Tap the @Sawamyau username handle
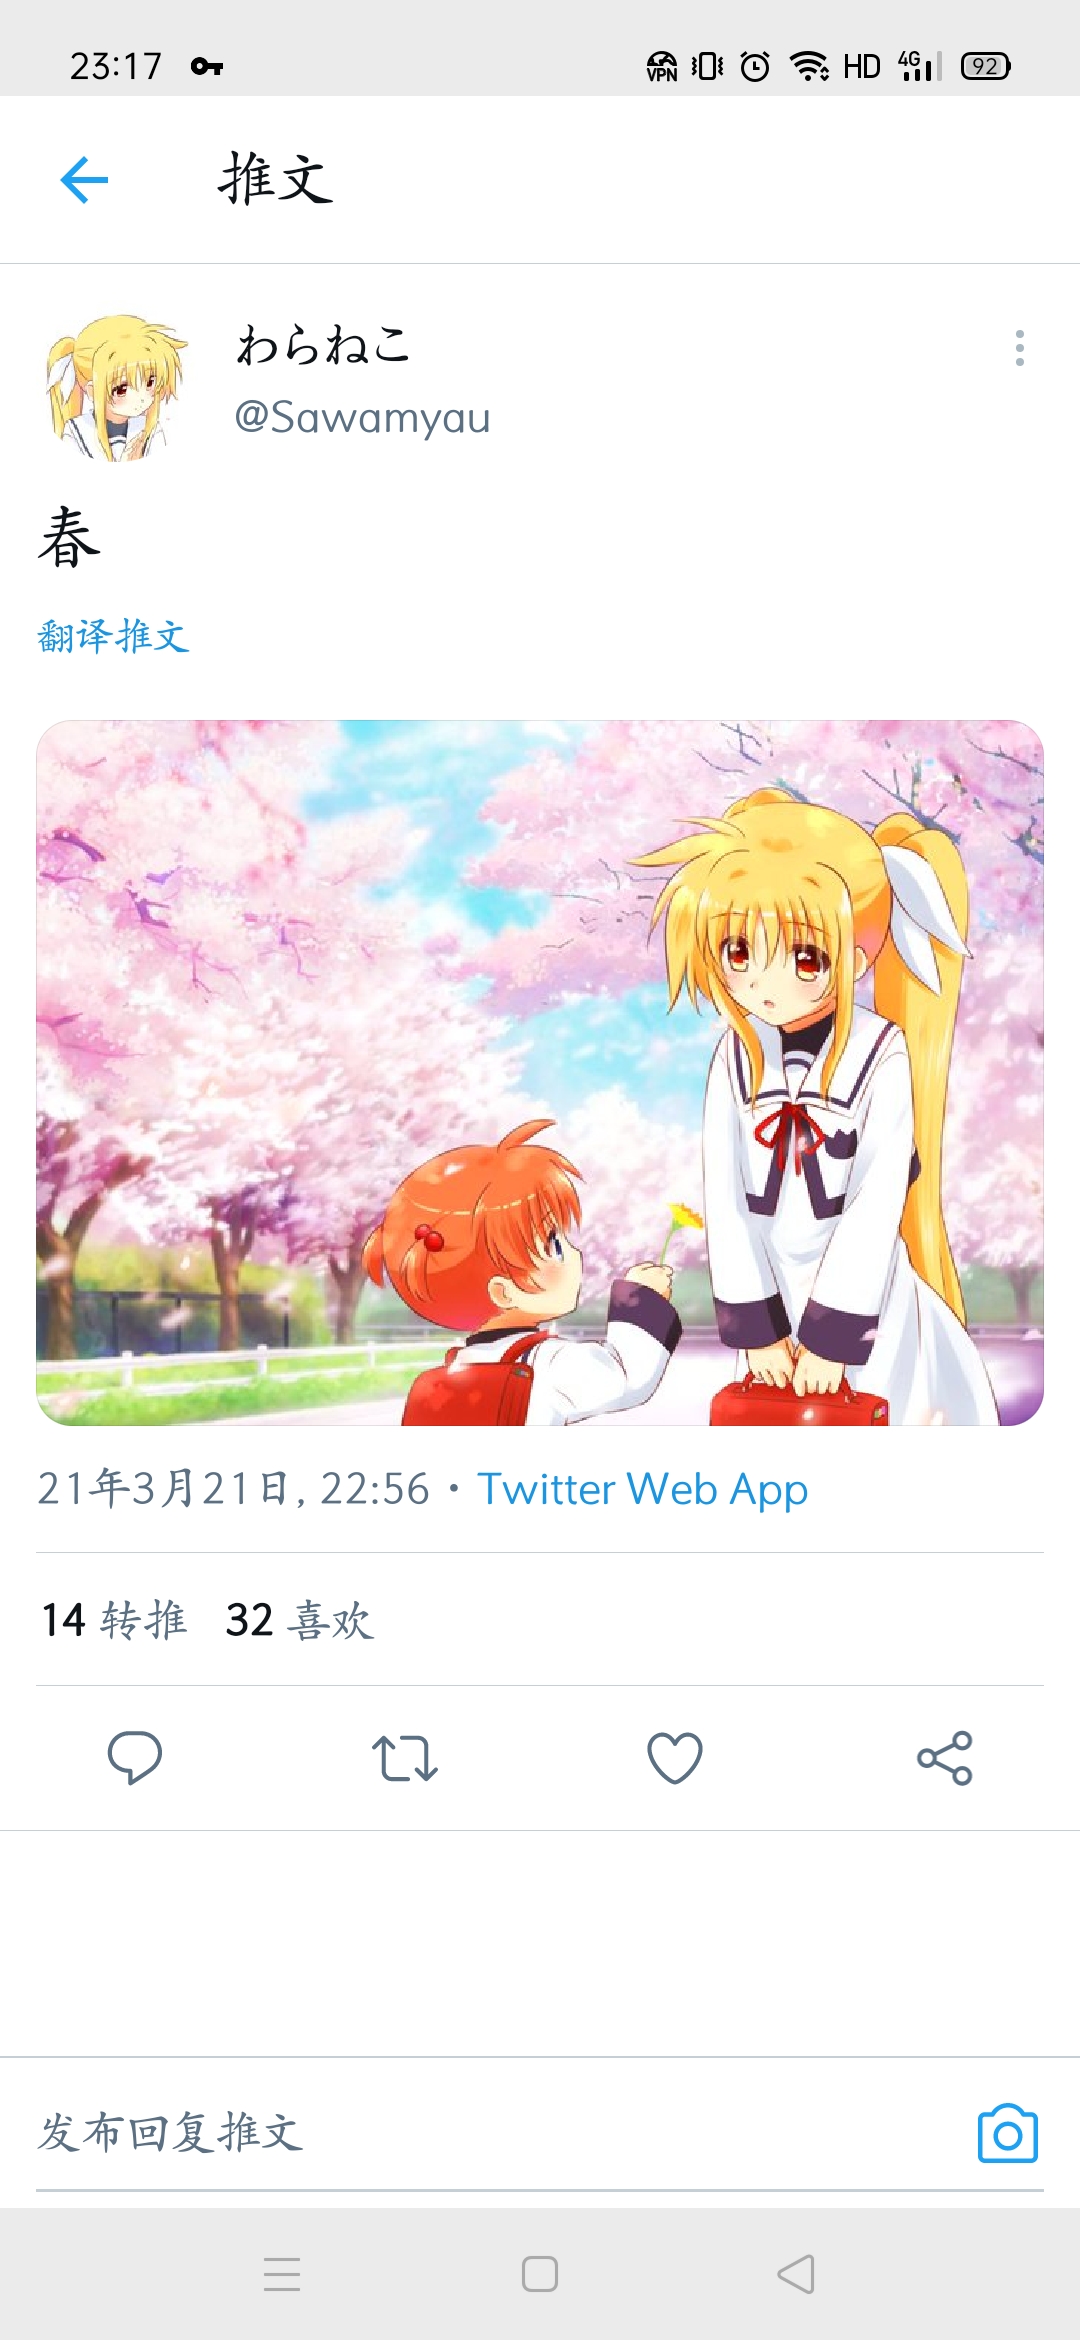The width and height of the screenshot is (1080, 2340). [x=362, y=418]
